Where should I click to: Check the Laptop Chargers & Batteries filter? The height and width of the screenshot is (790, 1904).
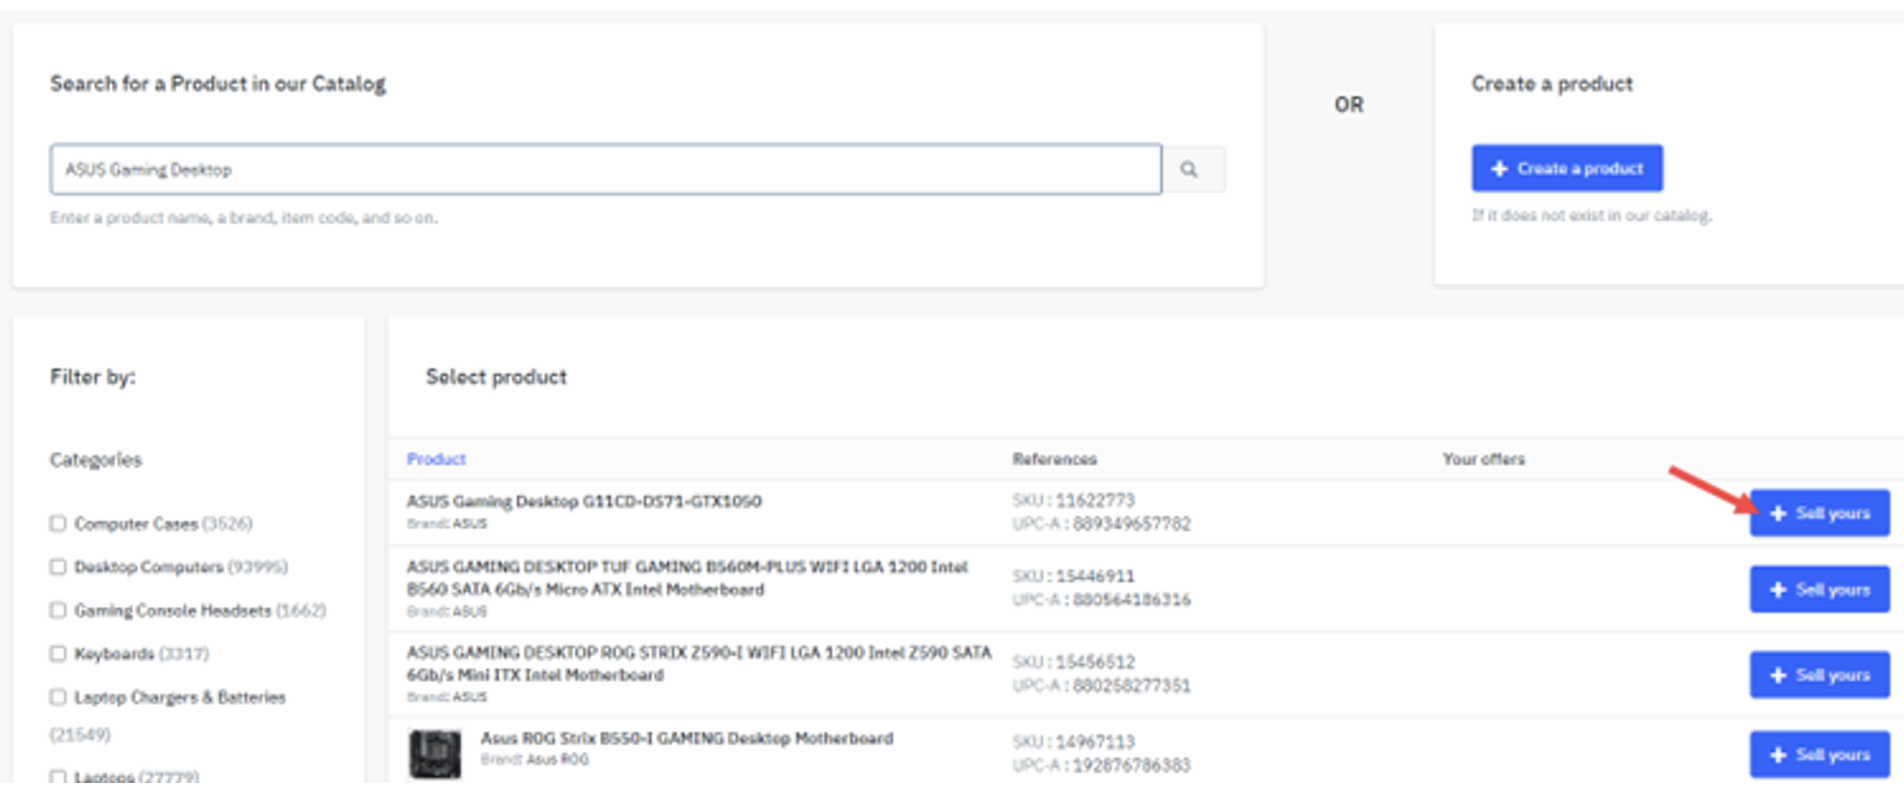[x=58, y=696]
